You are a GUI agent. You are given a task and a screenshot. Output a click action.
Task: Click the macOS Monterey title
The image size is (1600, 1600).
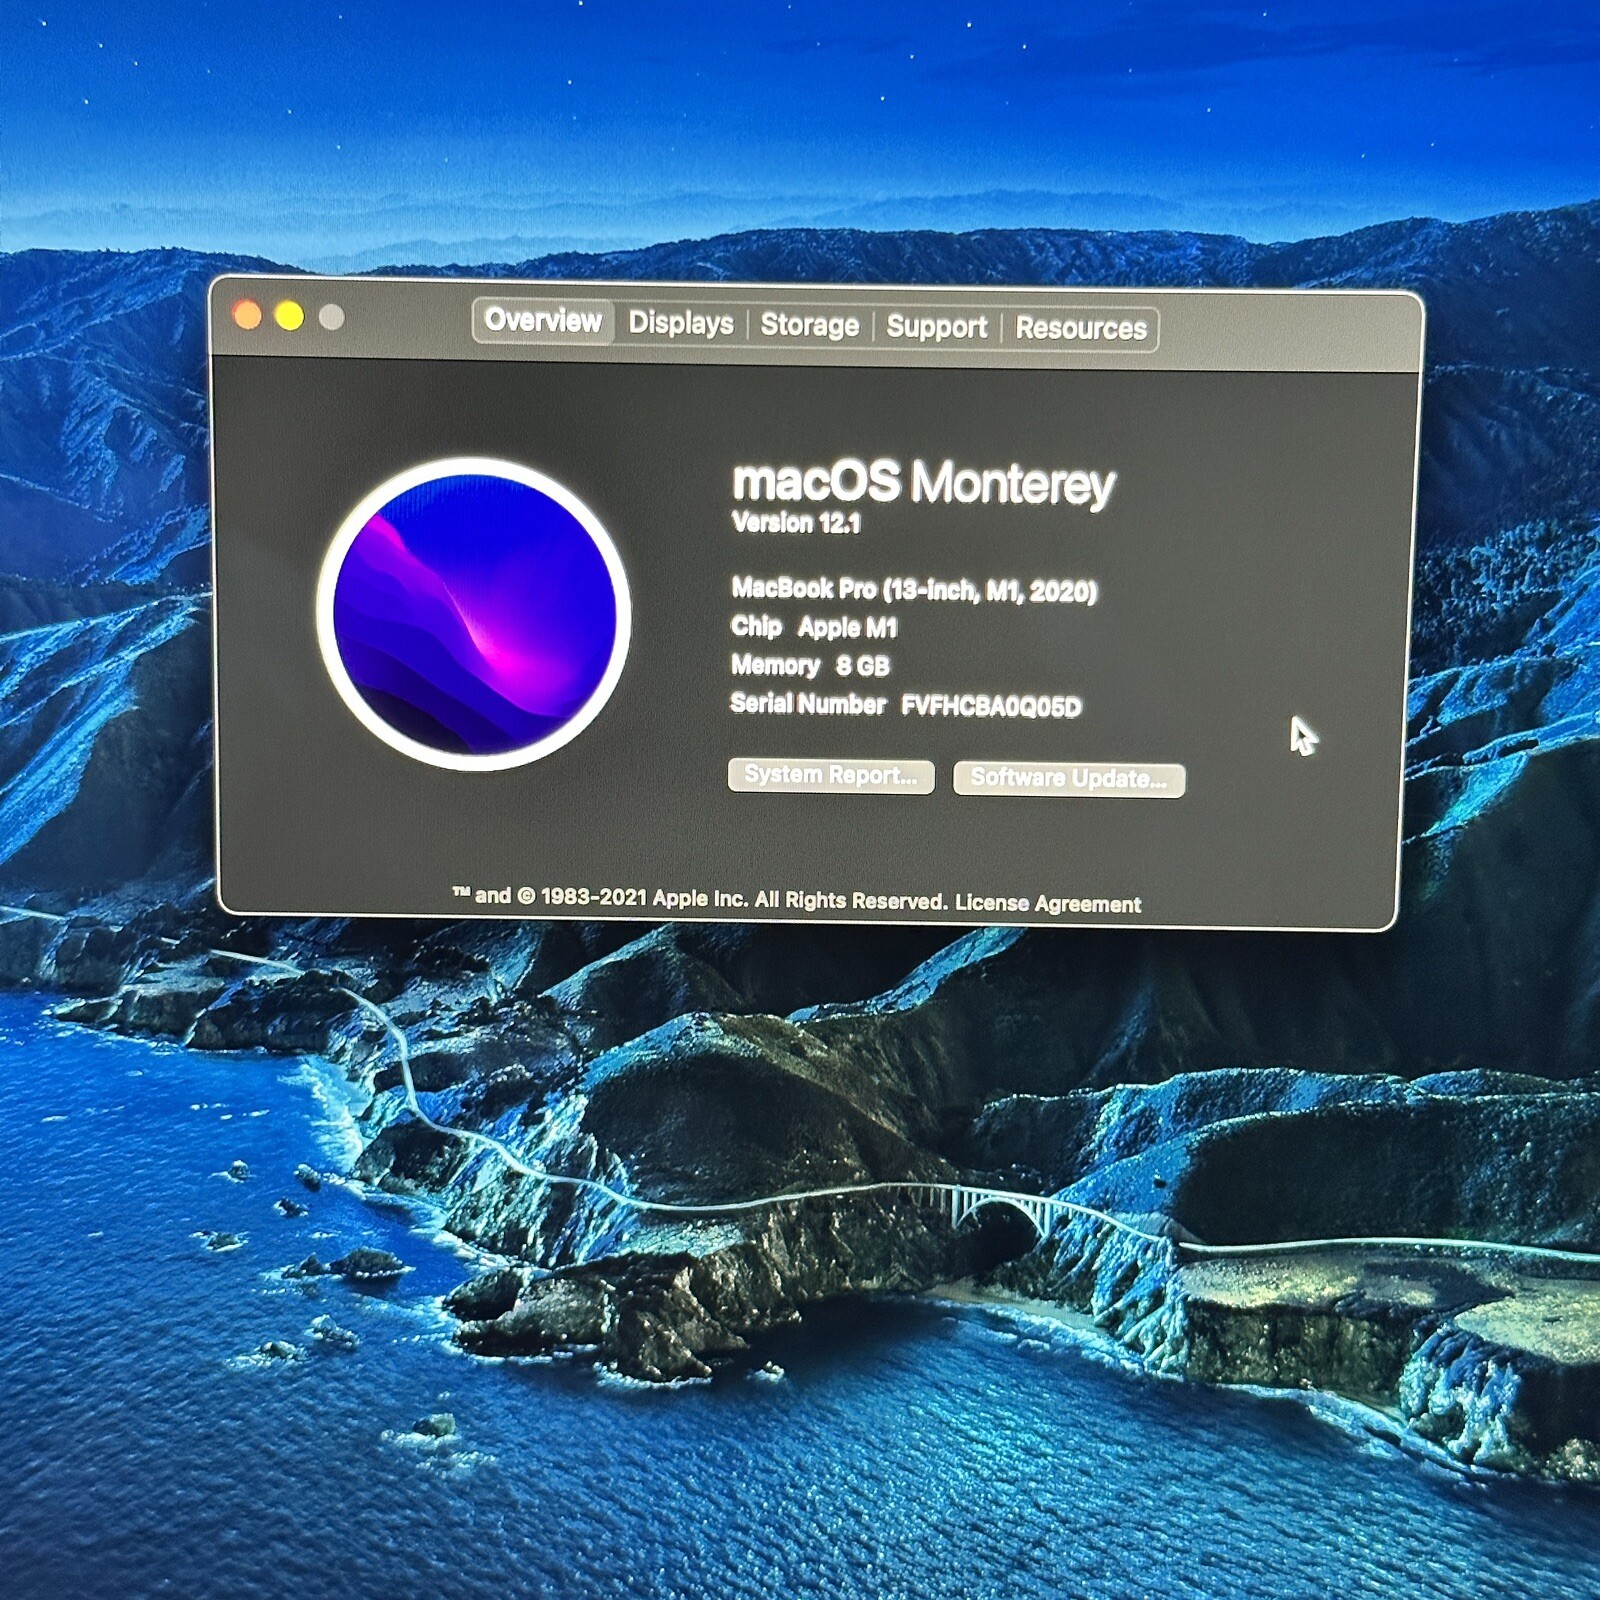click(x=923, y=483)
